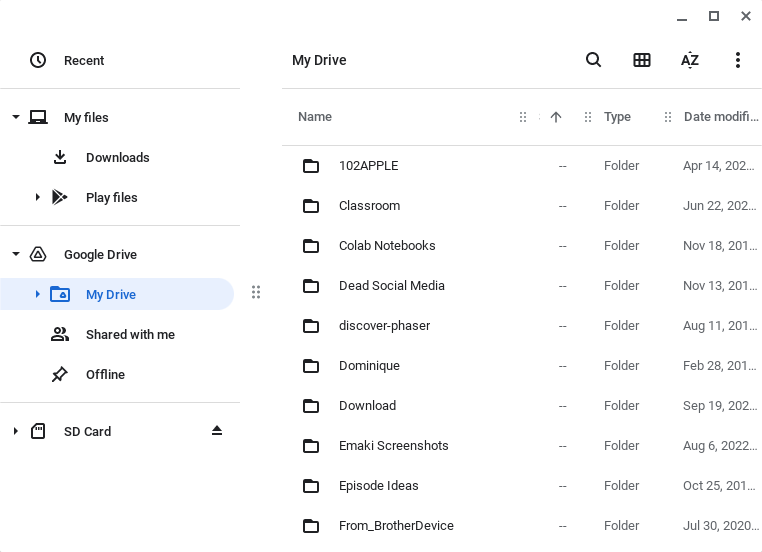This screenshot has height=552, width=762.
Task: Select the From_BrotherDevice folder name
Action: [x=396, y=525]
